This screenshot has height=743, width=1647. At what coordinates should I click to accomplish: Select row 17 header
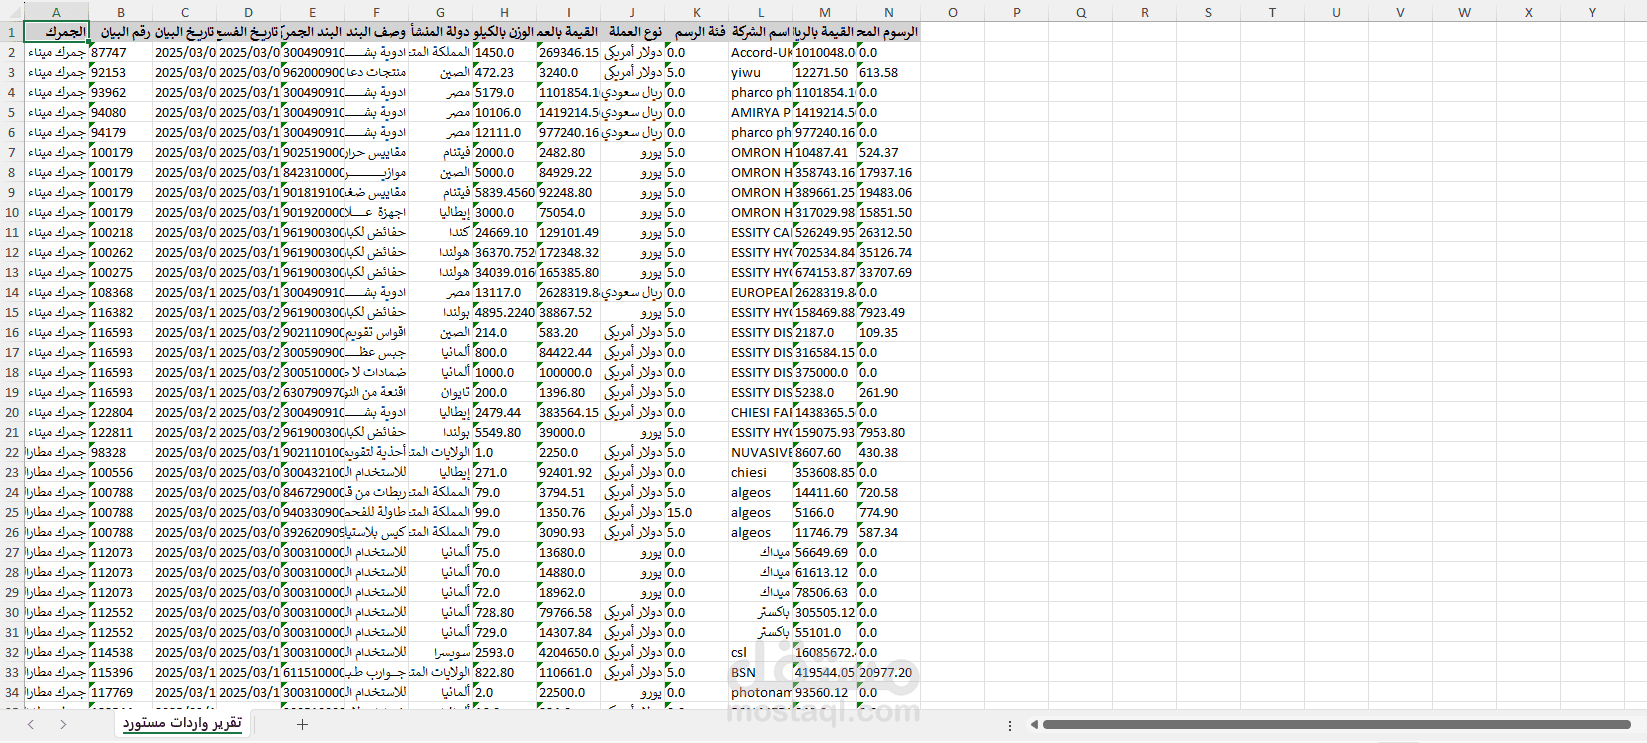click(12, 352)
